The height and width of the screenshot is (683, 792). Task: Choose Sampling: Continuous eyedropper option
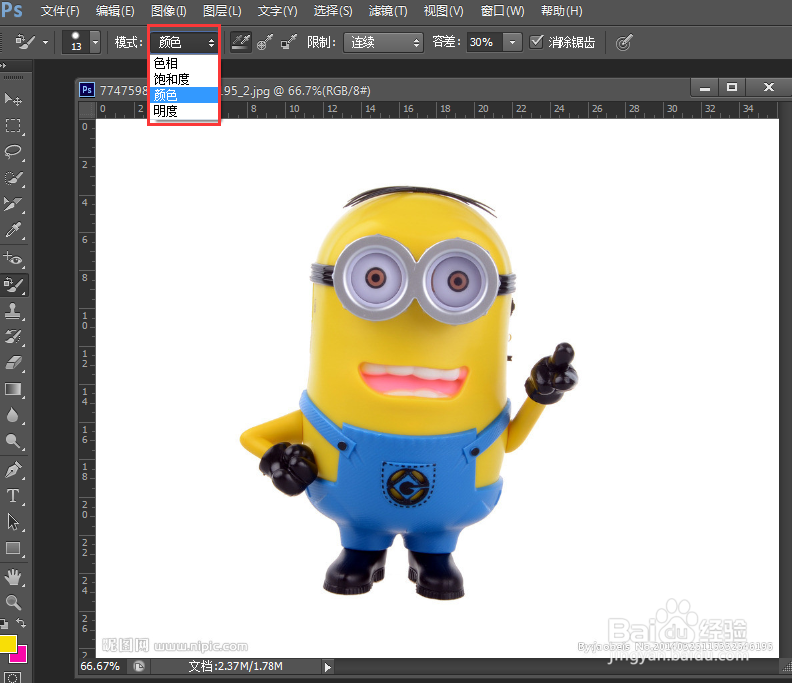[x=241, y=42]
